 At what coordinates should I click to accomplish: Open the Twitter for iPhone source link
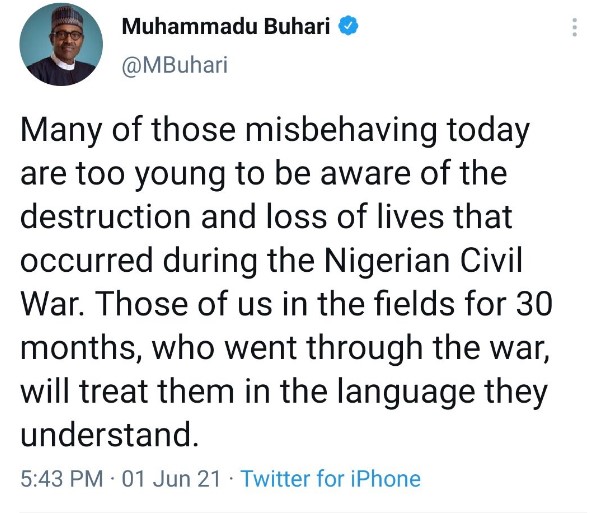(x=331, y=479)
